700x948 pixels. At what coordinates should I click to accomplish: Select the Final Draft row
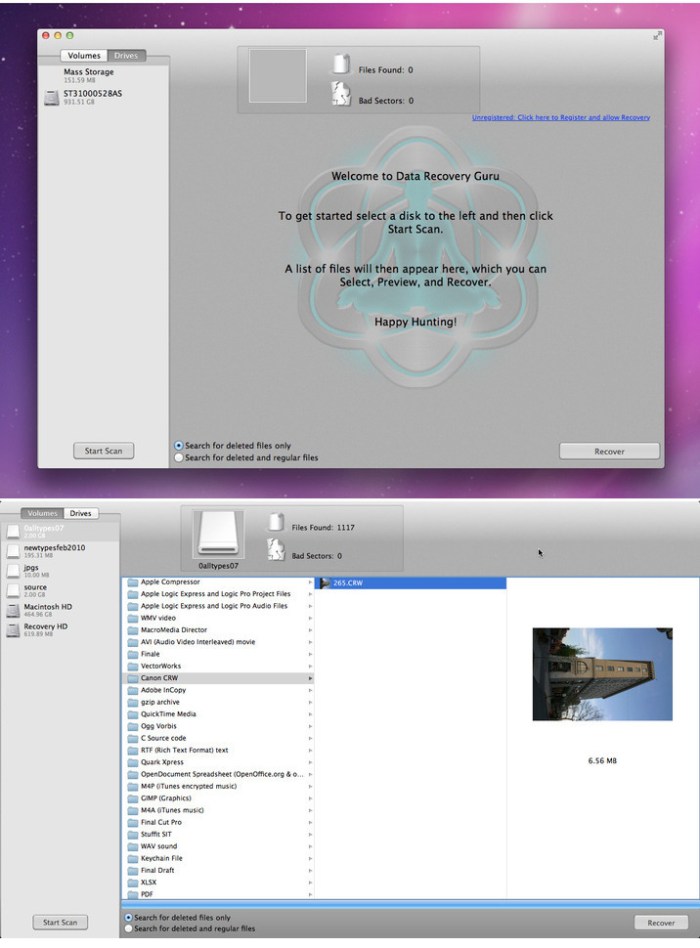(218, 870)
